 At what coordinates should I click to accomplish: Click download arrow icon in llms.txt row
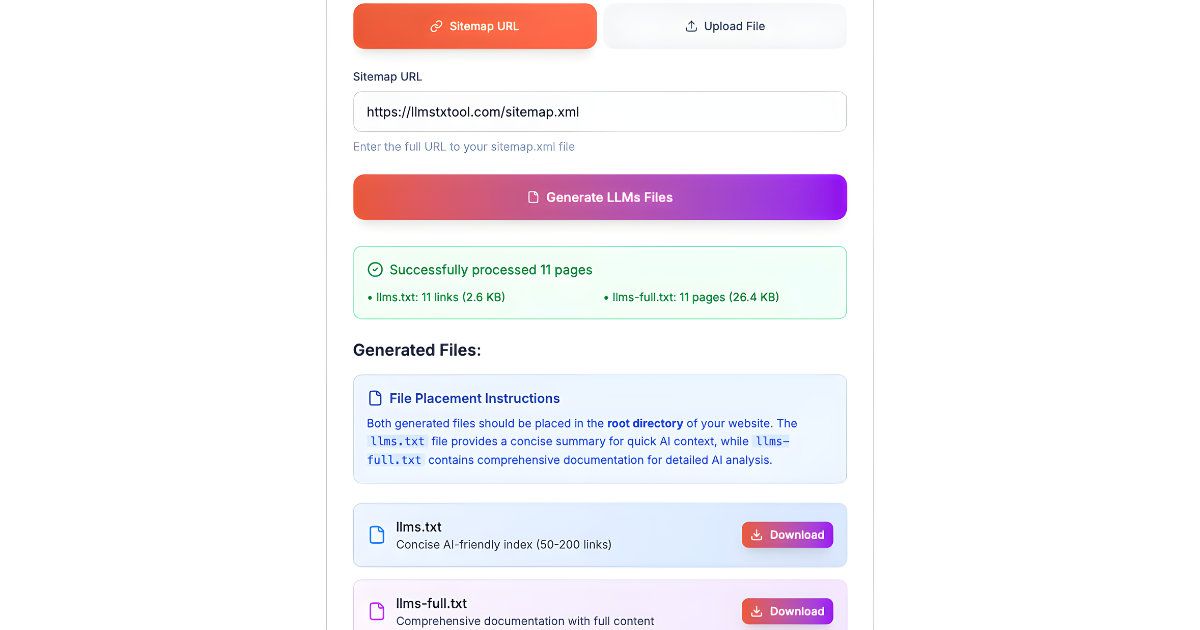tap(757, 535)
